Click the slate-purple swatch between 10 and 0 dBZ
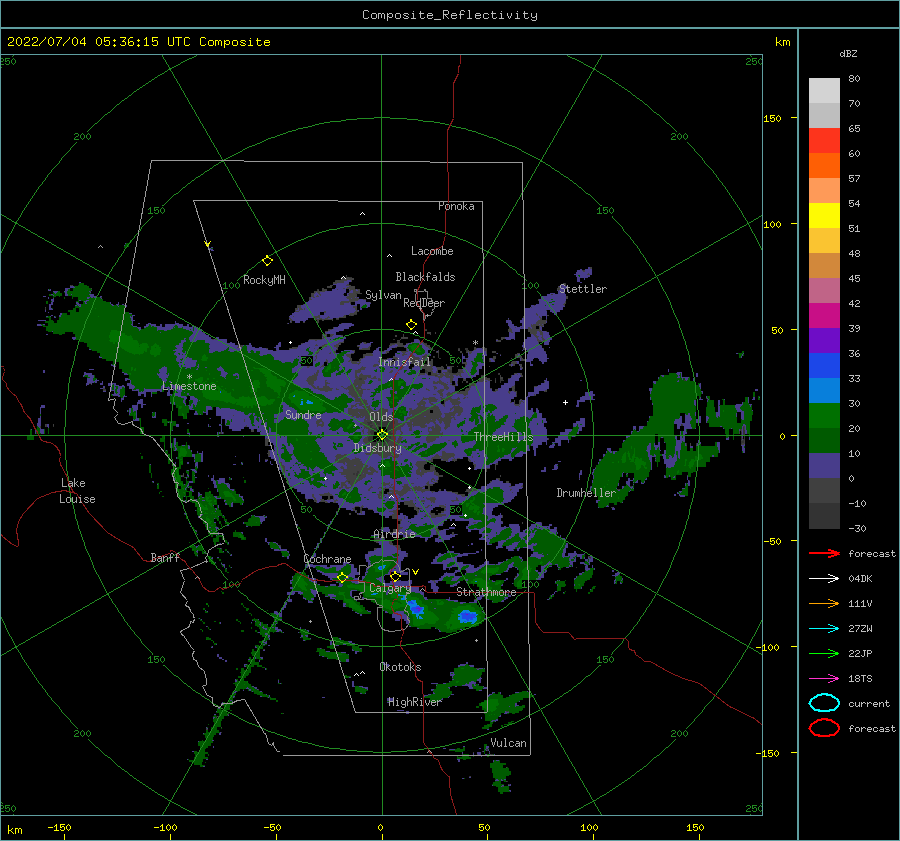Viewport: 900px width, 841px height. [824, 466]
